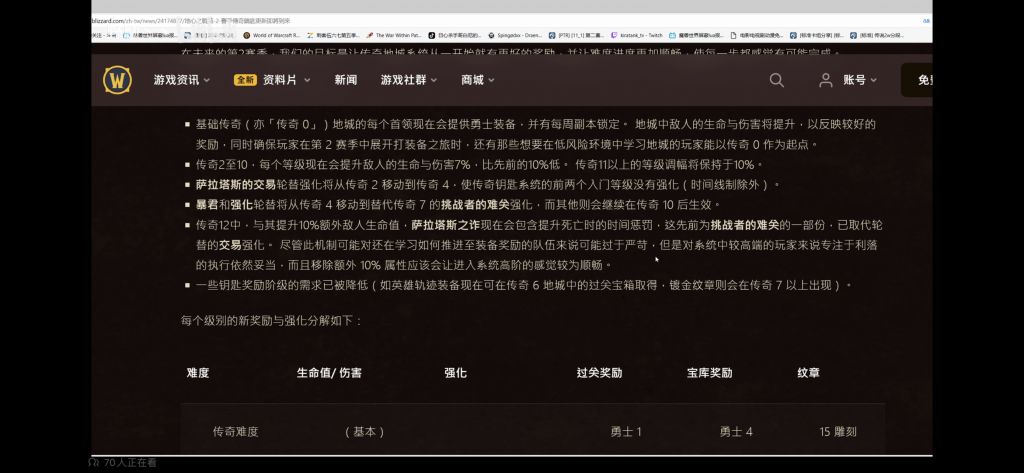Click the bold 萨拉塔斯的交易 text
Viewport: 1024px width, 473px height.
[x=236, y=185]
